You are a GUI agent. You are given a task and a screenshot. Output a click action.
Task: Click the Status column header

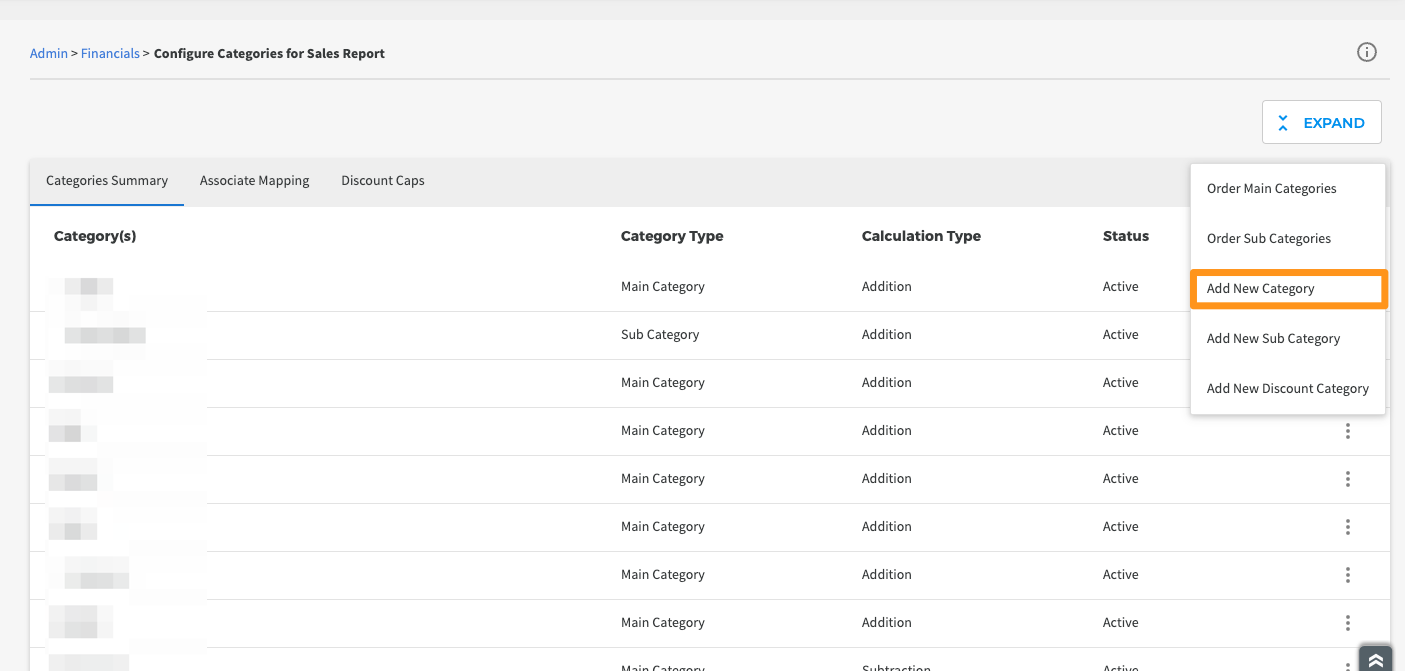[x=1126, y=236]
